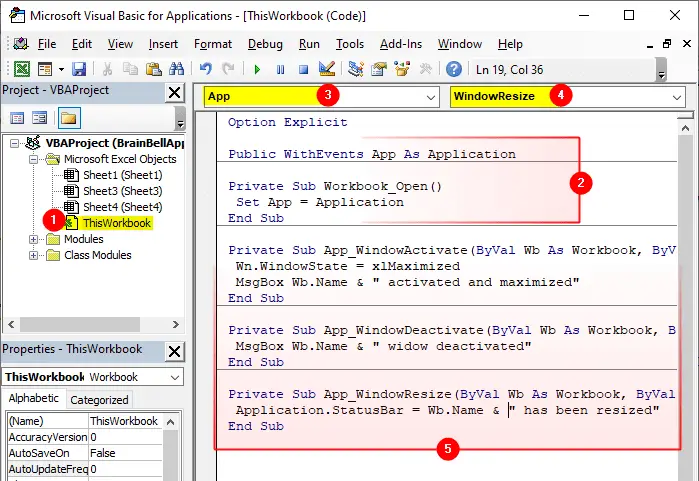
Task: Click the Insert UserForm toolbar icon
Action: click(x=45, y=69)
